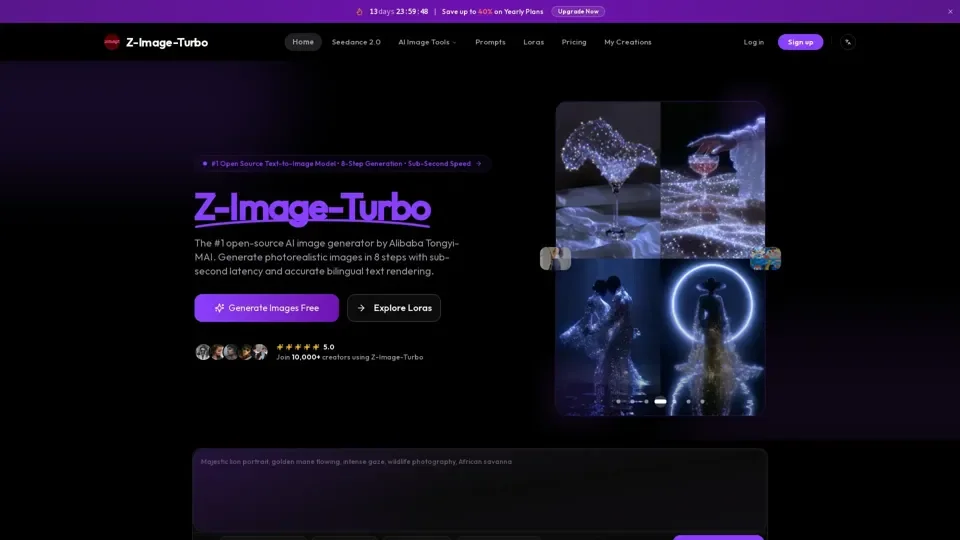This screenshot has width=960, height=540.
Task: Click the glowing ring silhouette image
Action: pyautogui.click(x=713, y=337)
